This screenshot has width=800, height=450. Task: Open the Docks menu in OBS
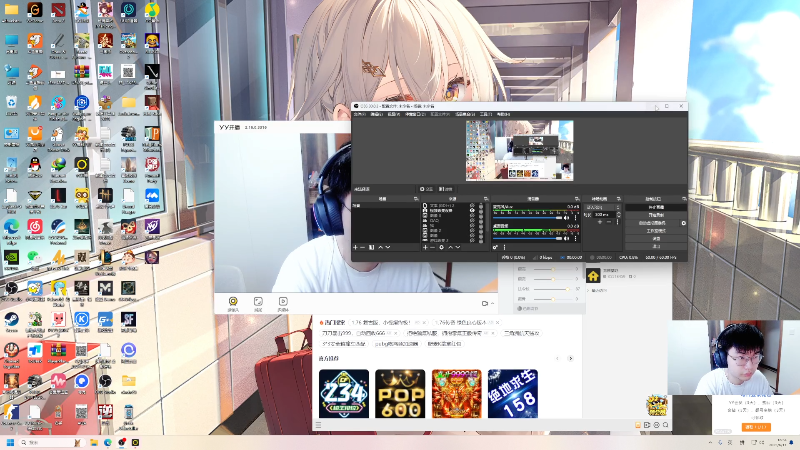point(415,114)
